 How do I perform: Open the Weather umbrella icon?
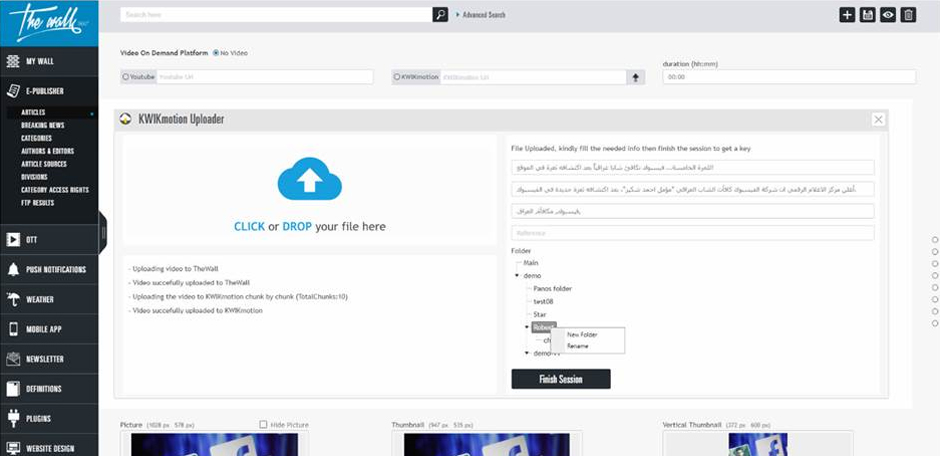13,300
